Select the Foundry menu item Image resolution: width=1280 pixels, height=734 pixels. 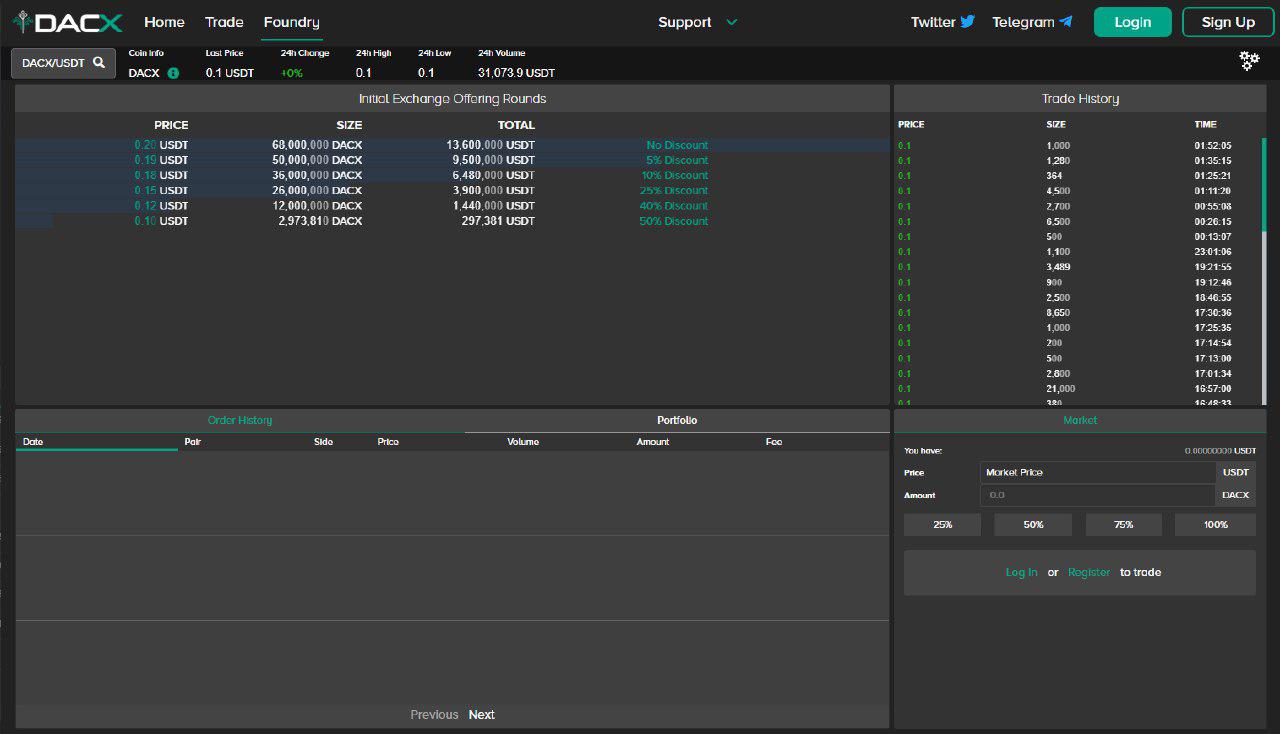coord(292,22)
